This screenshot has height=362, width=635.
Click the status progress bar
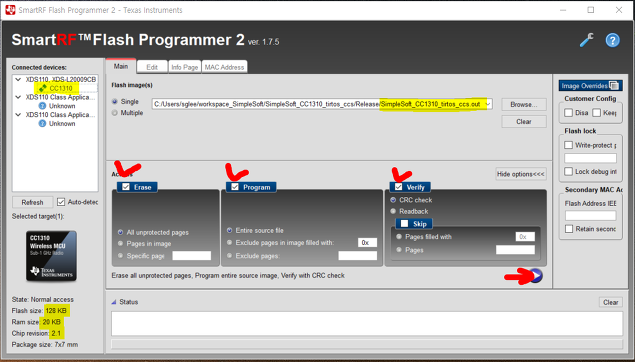point(367,345)
